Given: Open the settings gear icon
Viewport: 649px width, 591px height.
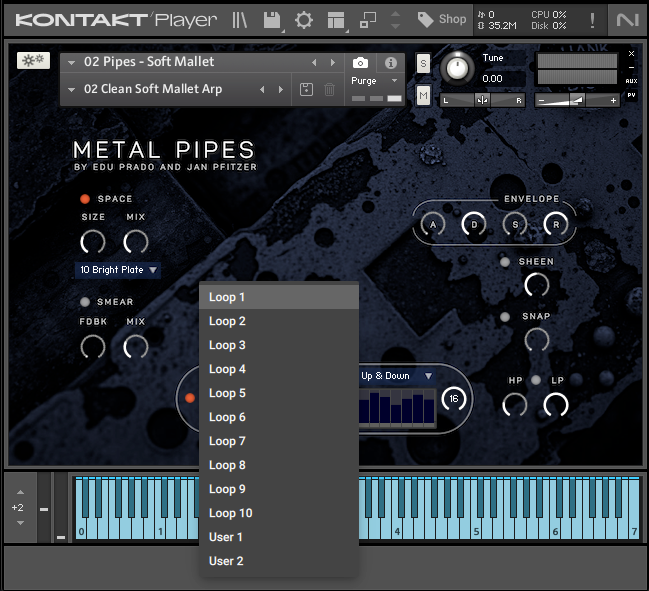Looking at the screenshot, I should [x=303, y=19].
